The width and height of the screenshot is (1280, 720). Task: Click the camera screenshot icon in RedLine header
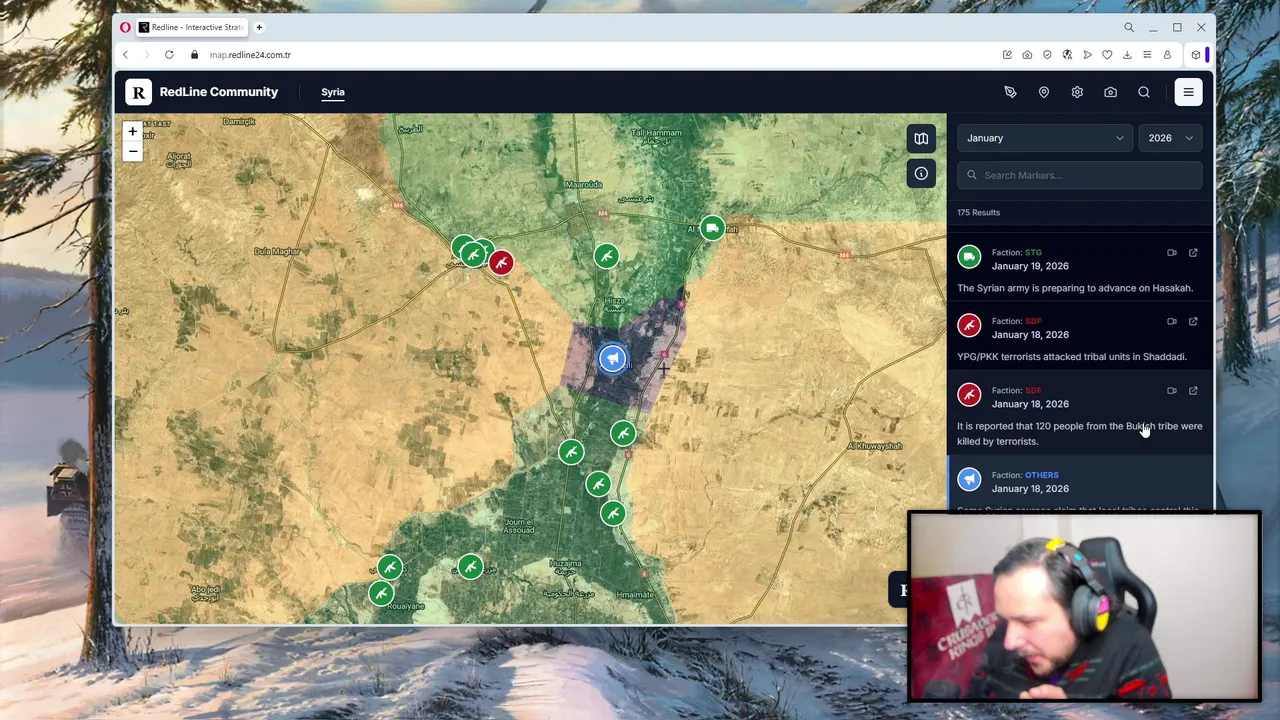coord(1110,92)
